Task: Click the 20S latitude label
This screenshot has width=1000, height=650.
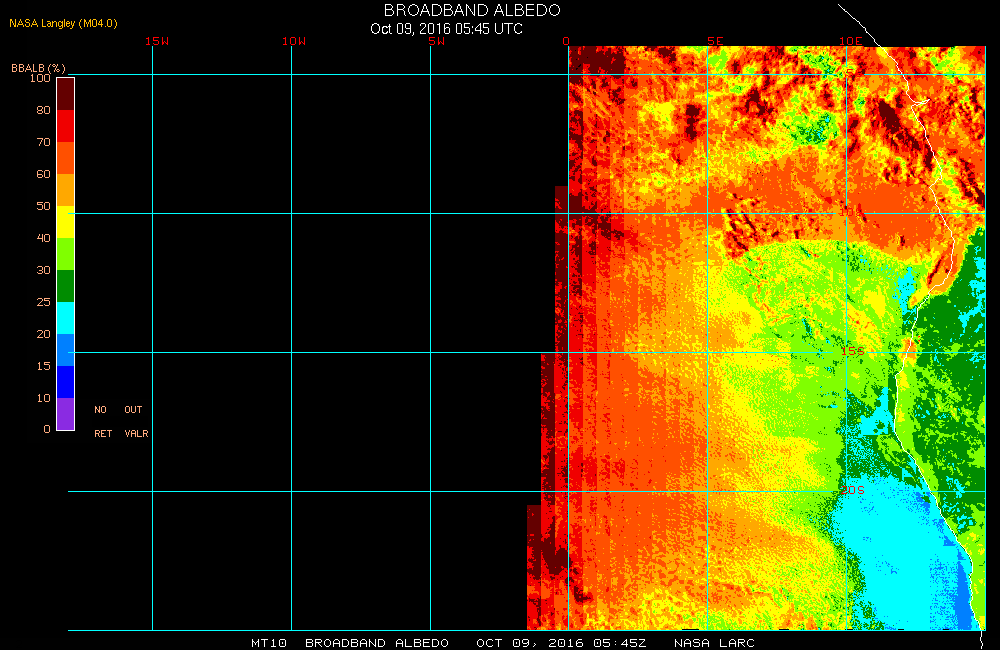Action: click(853, 490)
